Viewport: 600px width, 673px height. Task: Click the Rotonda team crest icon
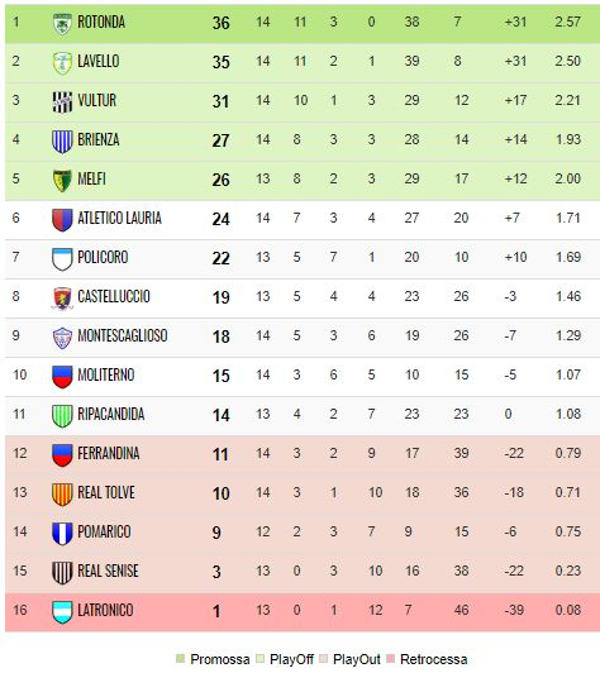point(62,23)
